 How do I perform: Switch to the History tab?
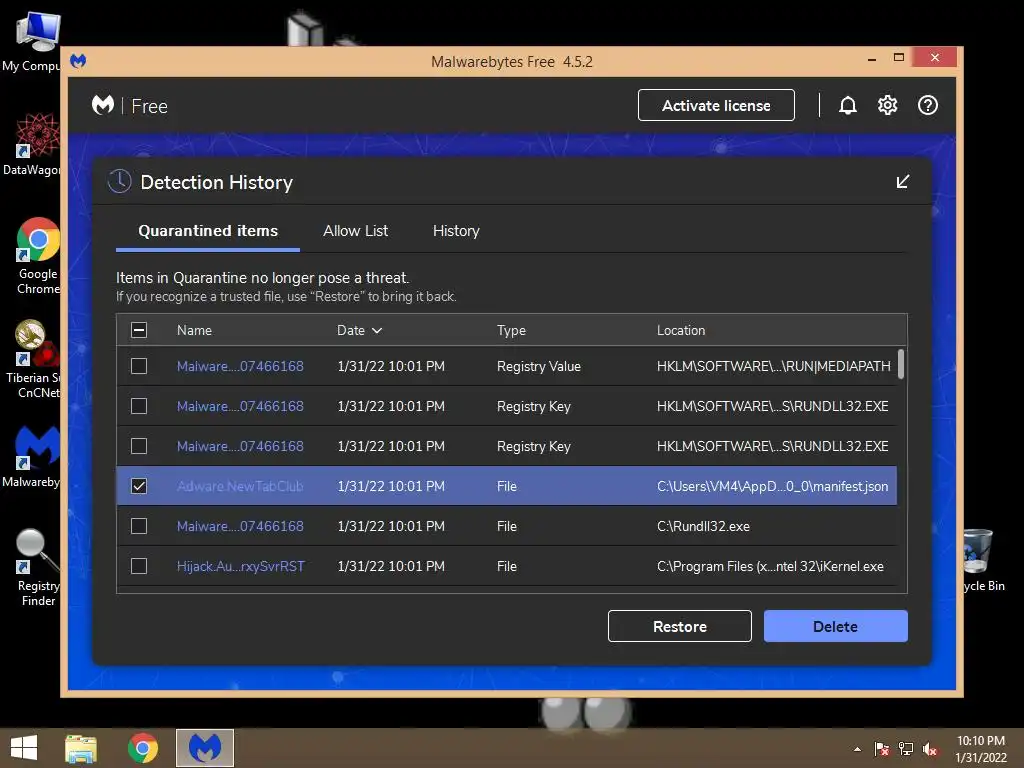[456, 231]
